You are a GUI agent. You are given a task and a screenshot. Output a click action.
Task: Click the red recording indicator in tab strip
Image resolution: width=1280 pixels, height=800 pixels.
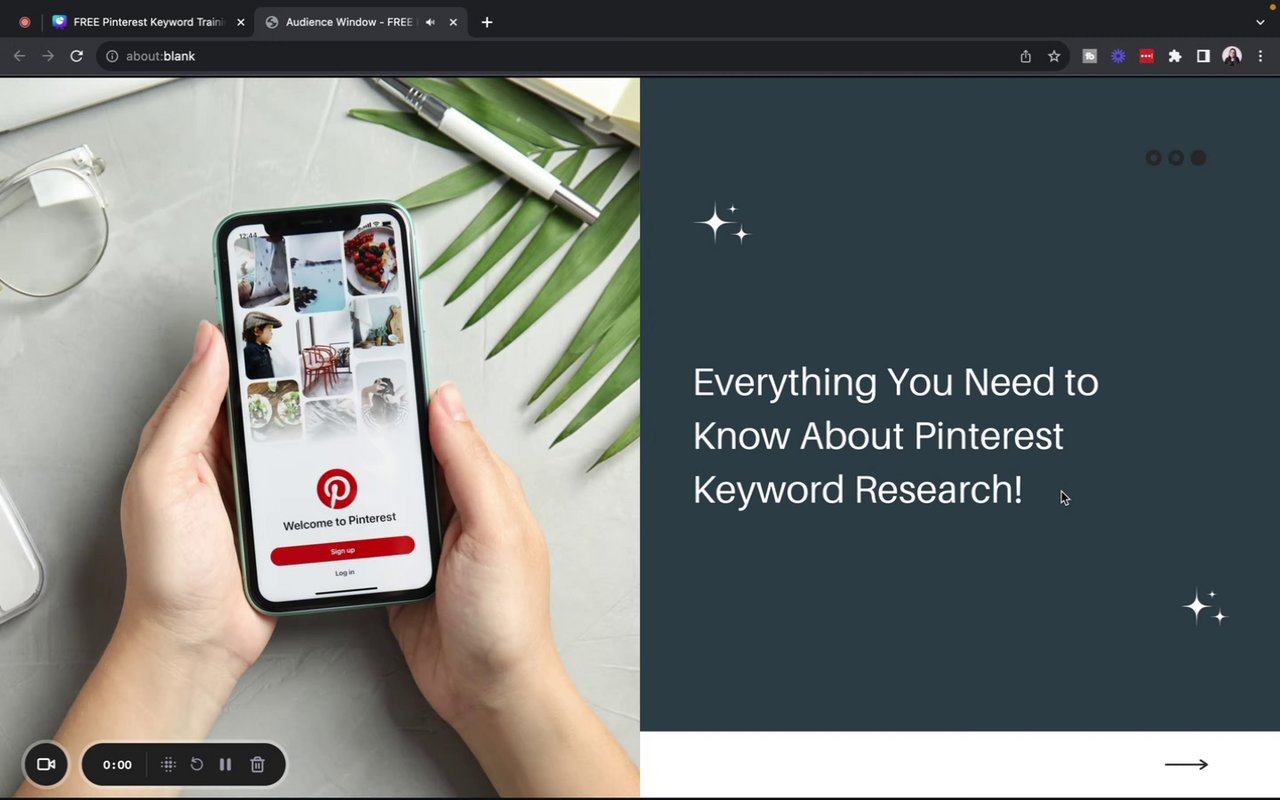click(25, 22)
